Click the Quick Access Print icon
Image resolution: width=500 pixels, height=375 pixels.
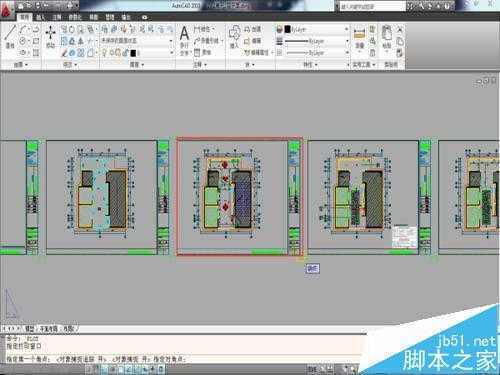(71, 6)
